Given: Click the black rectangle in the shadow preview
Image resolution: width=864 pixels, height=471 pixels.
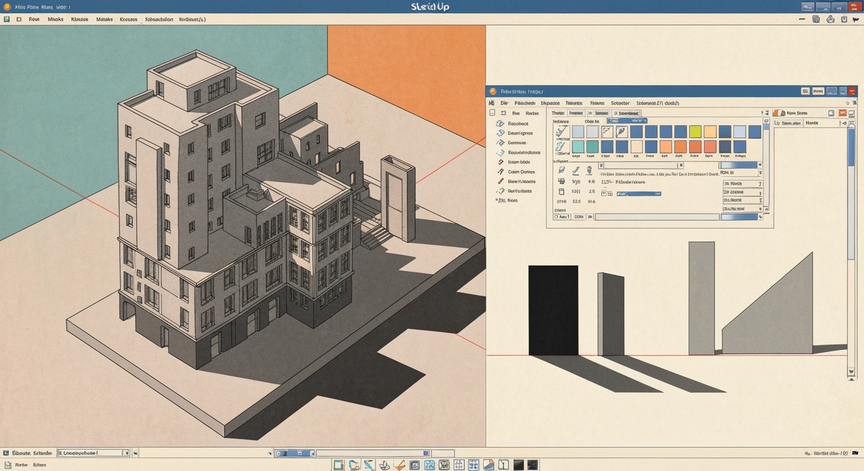Looking at the screenshot, I should (x=553, y=310).
